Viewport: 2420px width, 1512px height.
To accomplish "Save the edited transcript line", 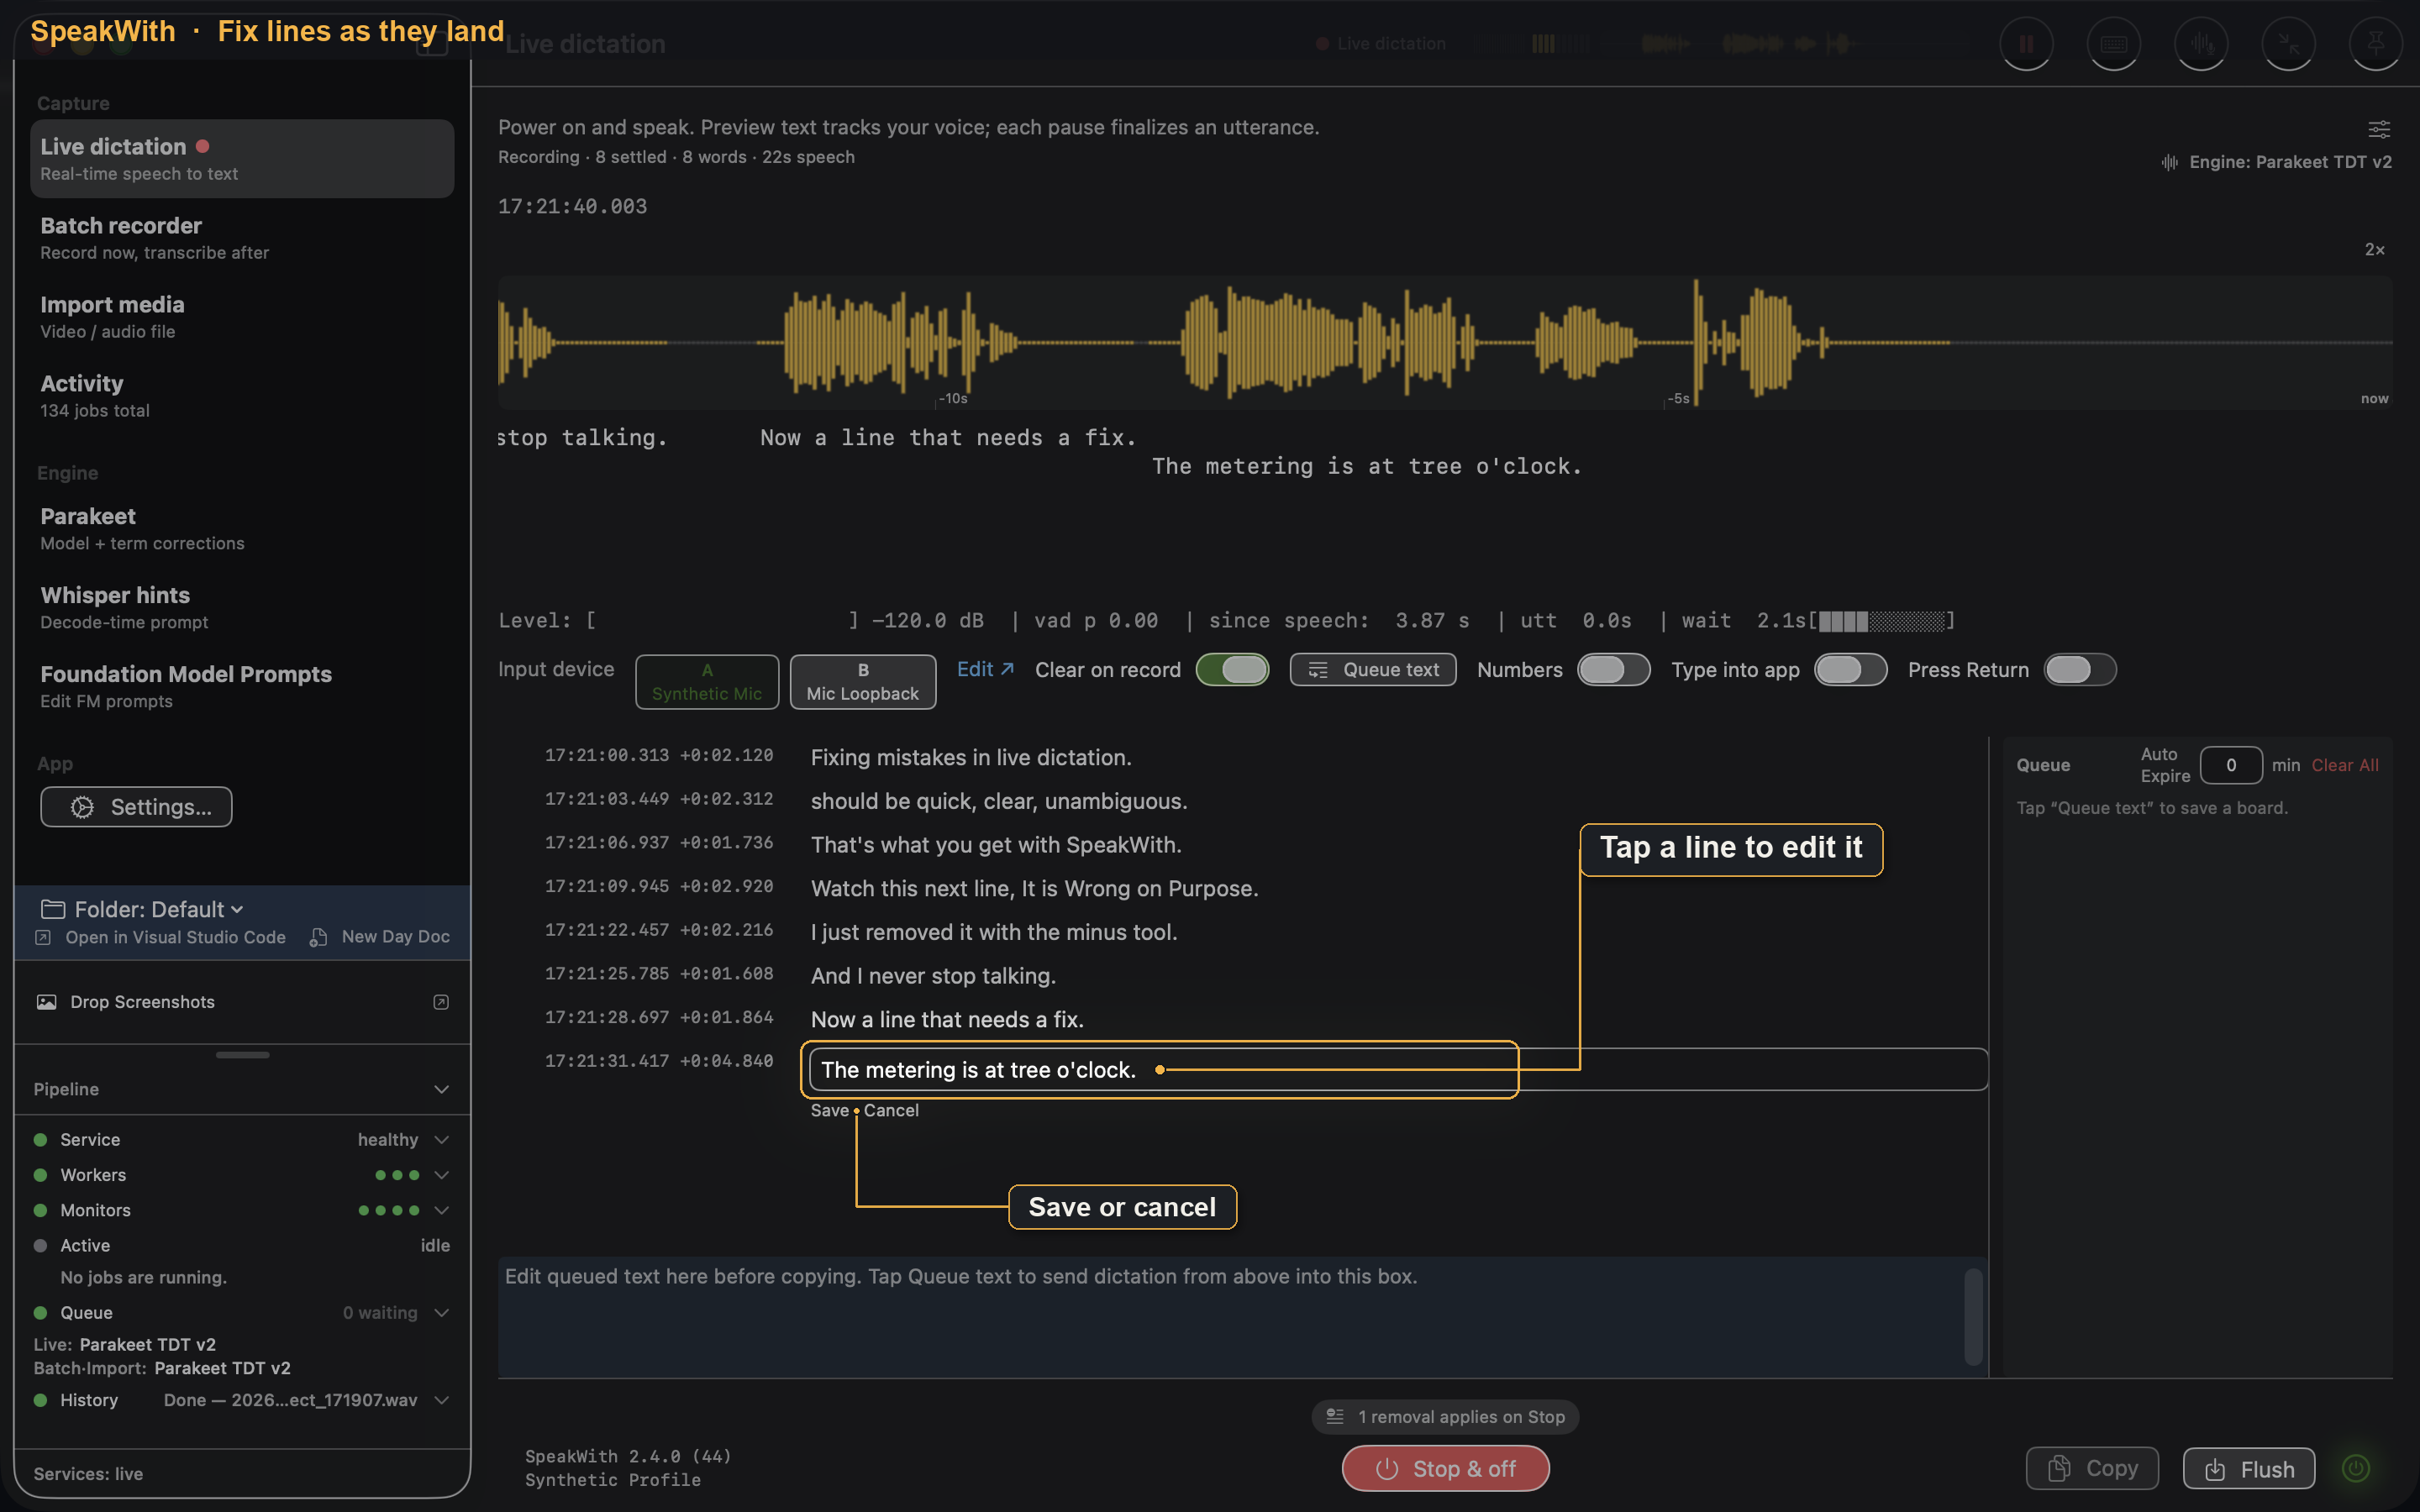I will [x=829, y=1110].
